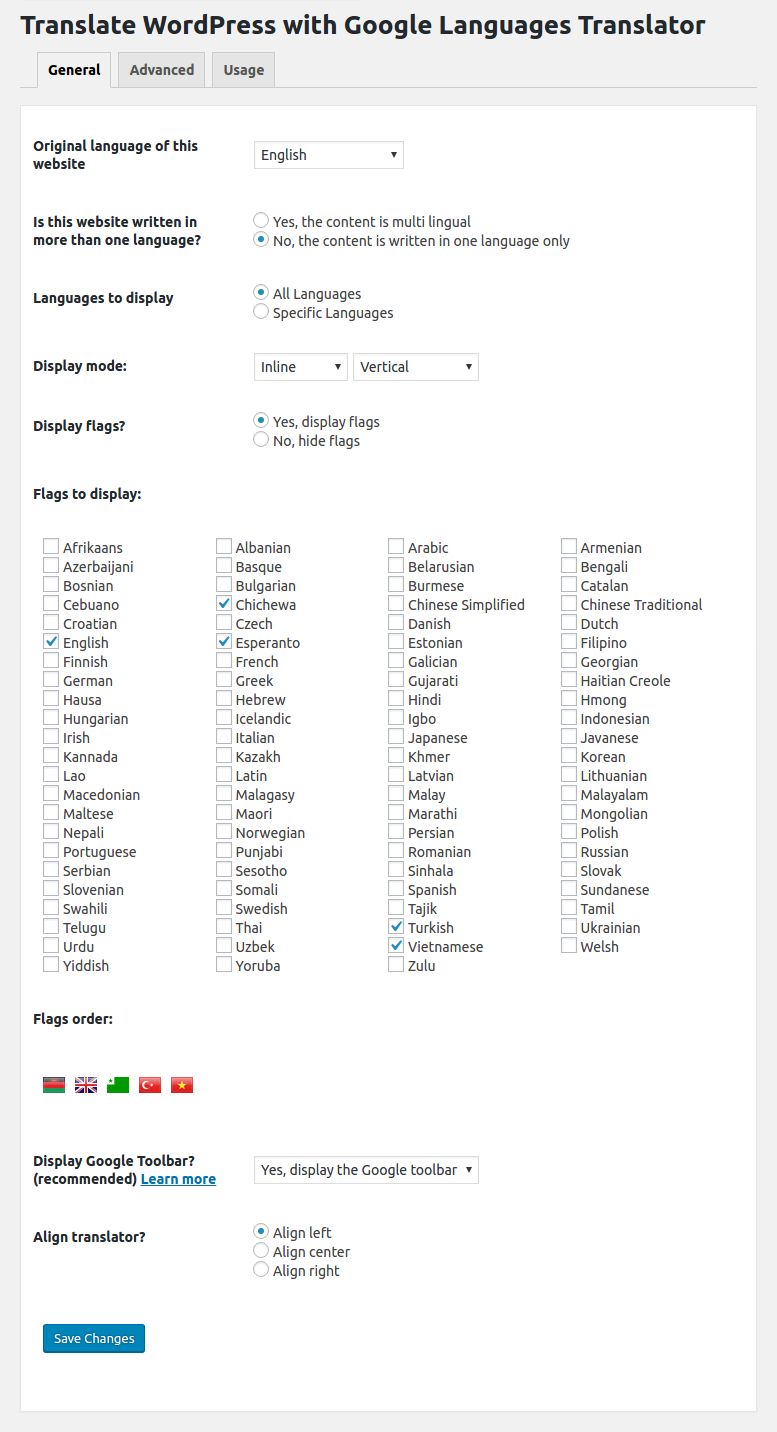Choose Align left radio button
This screenshot has width=777, height=1432.
[262, 1232]
